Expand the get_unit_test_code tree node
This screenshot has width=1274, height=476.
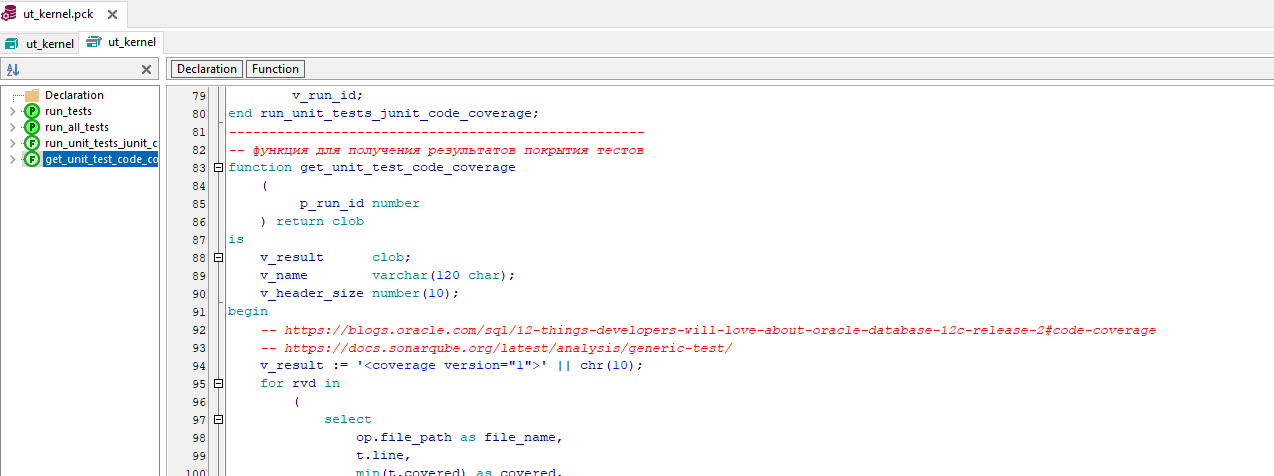(x=12, y=159)
